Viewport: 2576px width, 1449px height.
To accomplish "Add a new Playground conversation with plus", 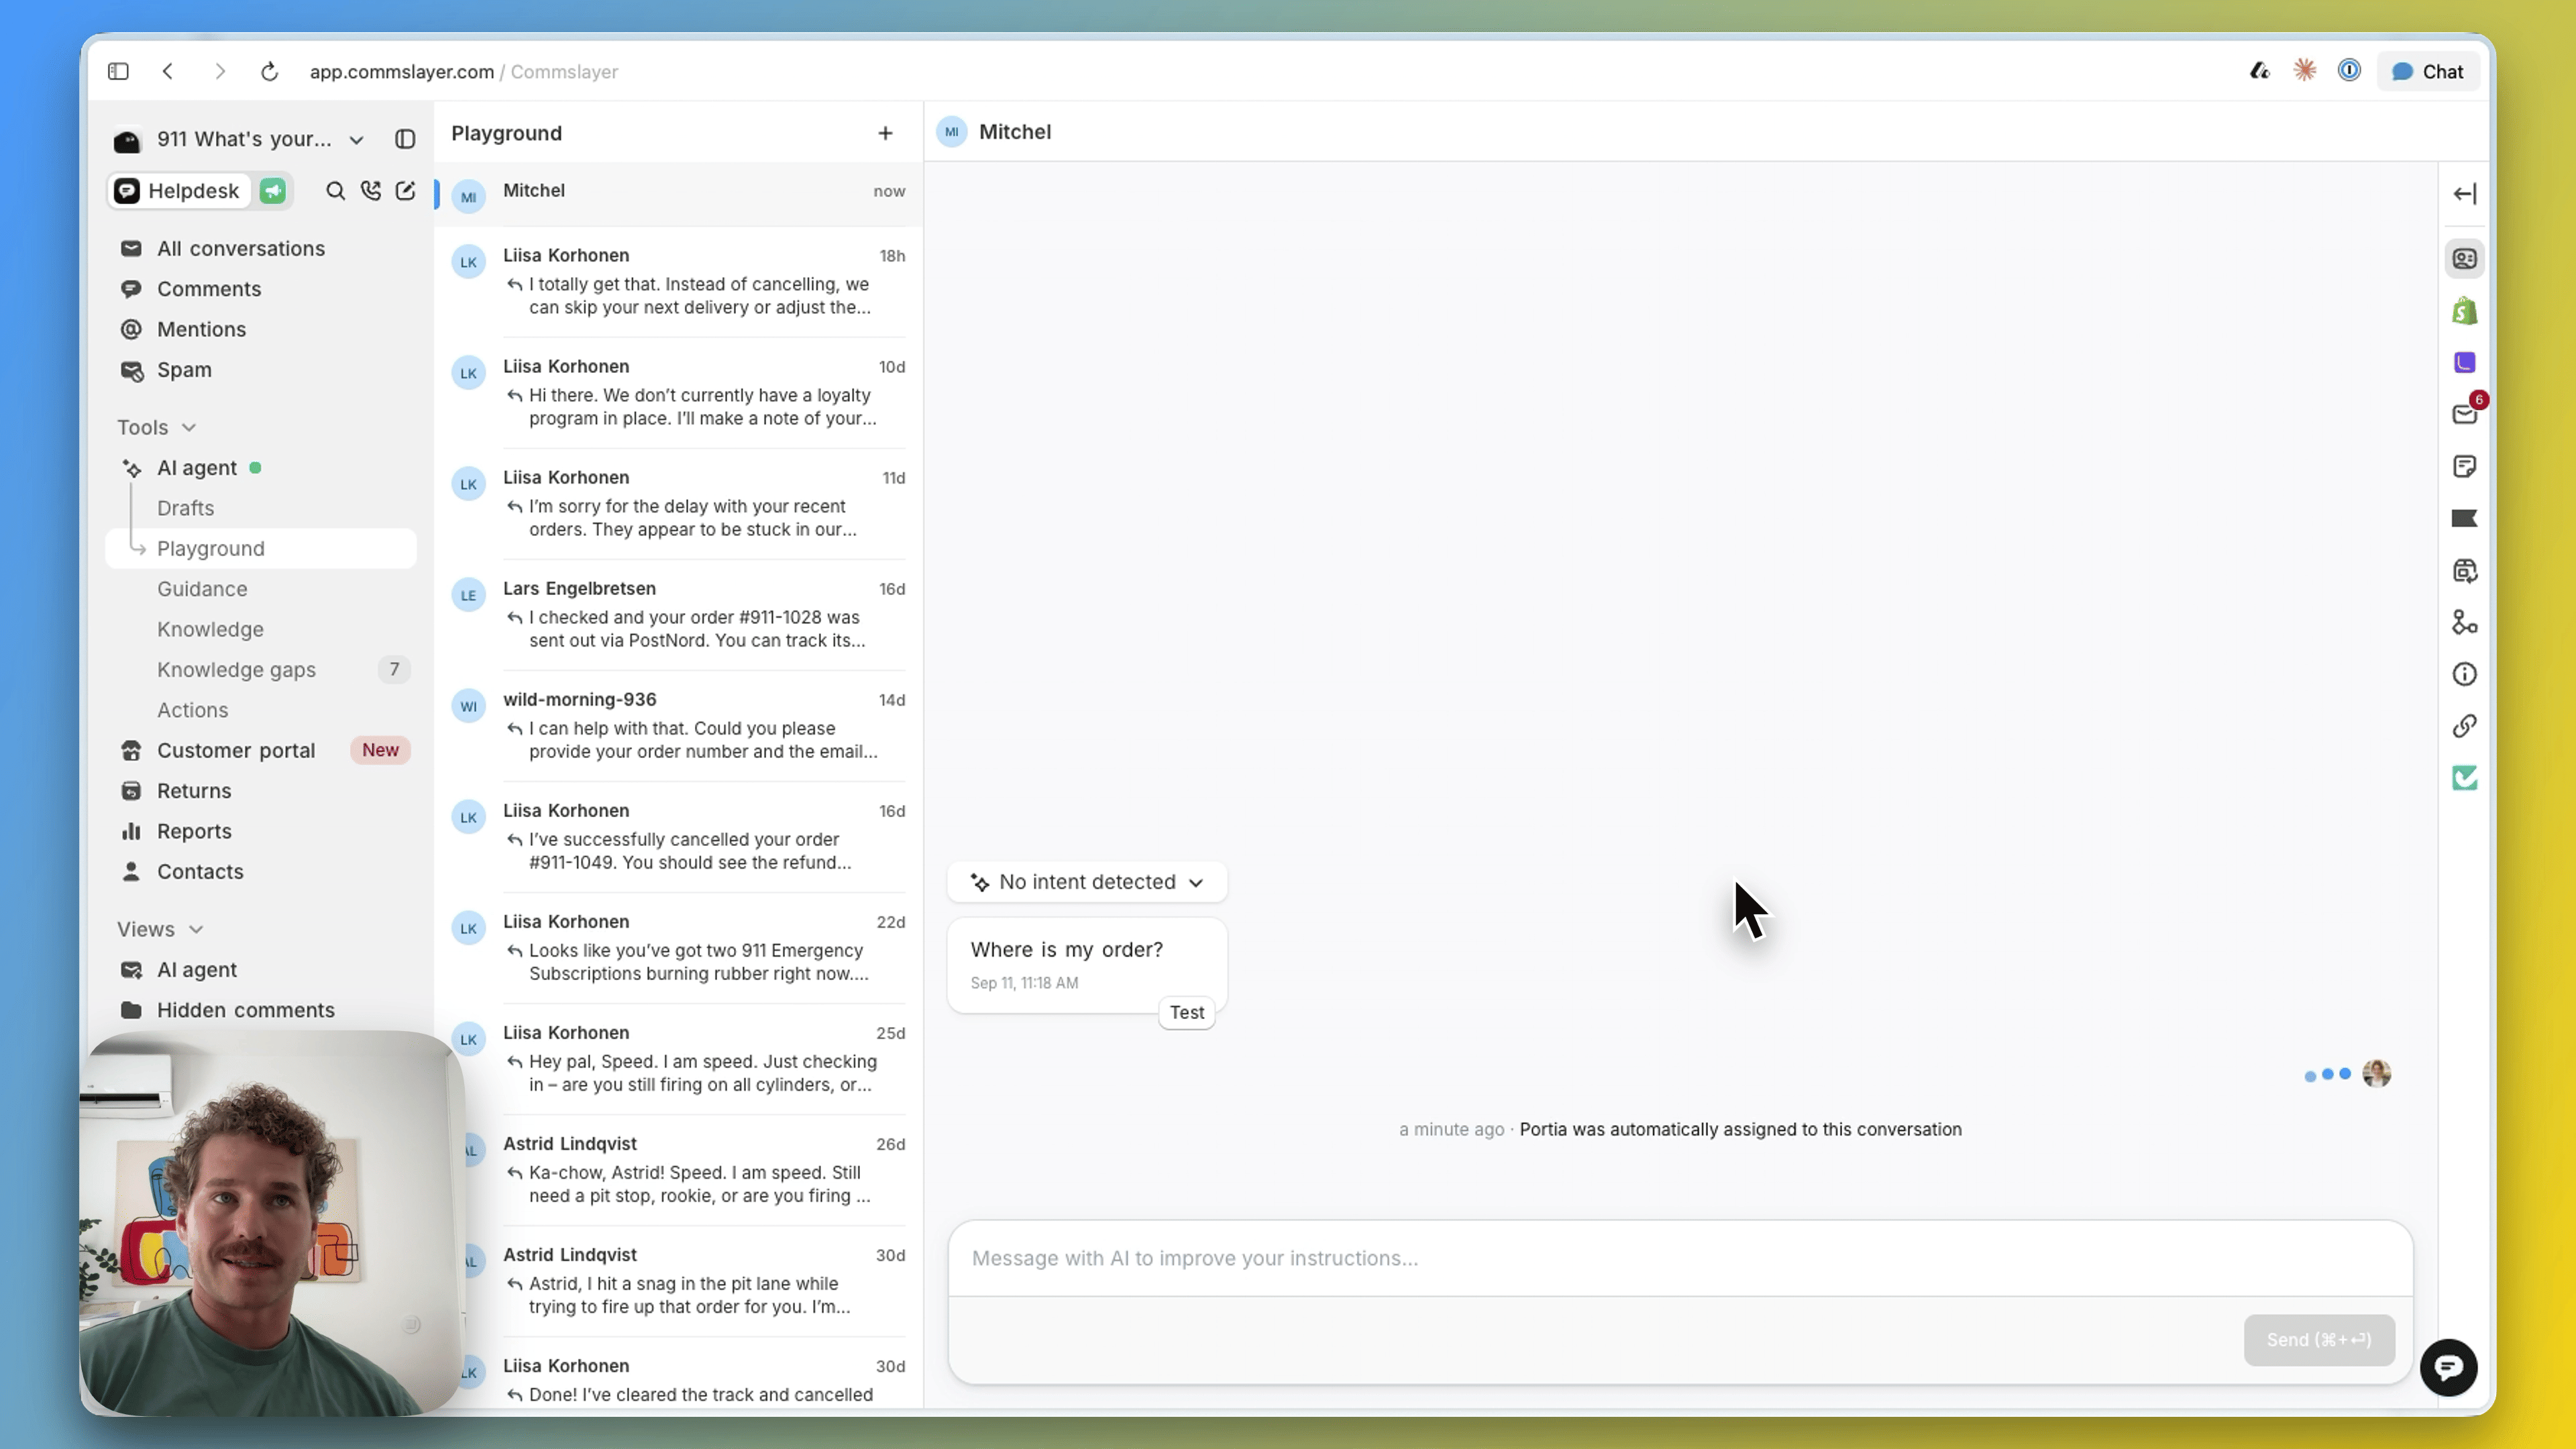I will click(x=885, y=133).
